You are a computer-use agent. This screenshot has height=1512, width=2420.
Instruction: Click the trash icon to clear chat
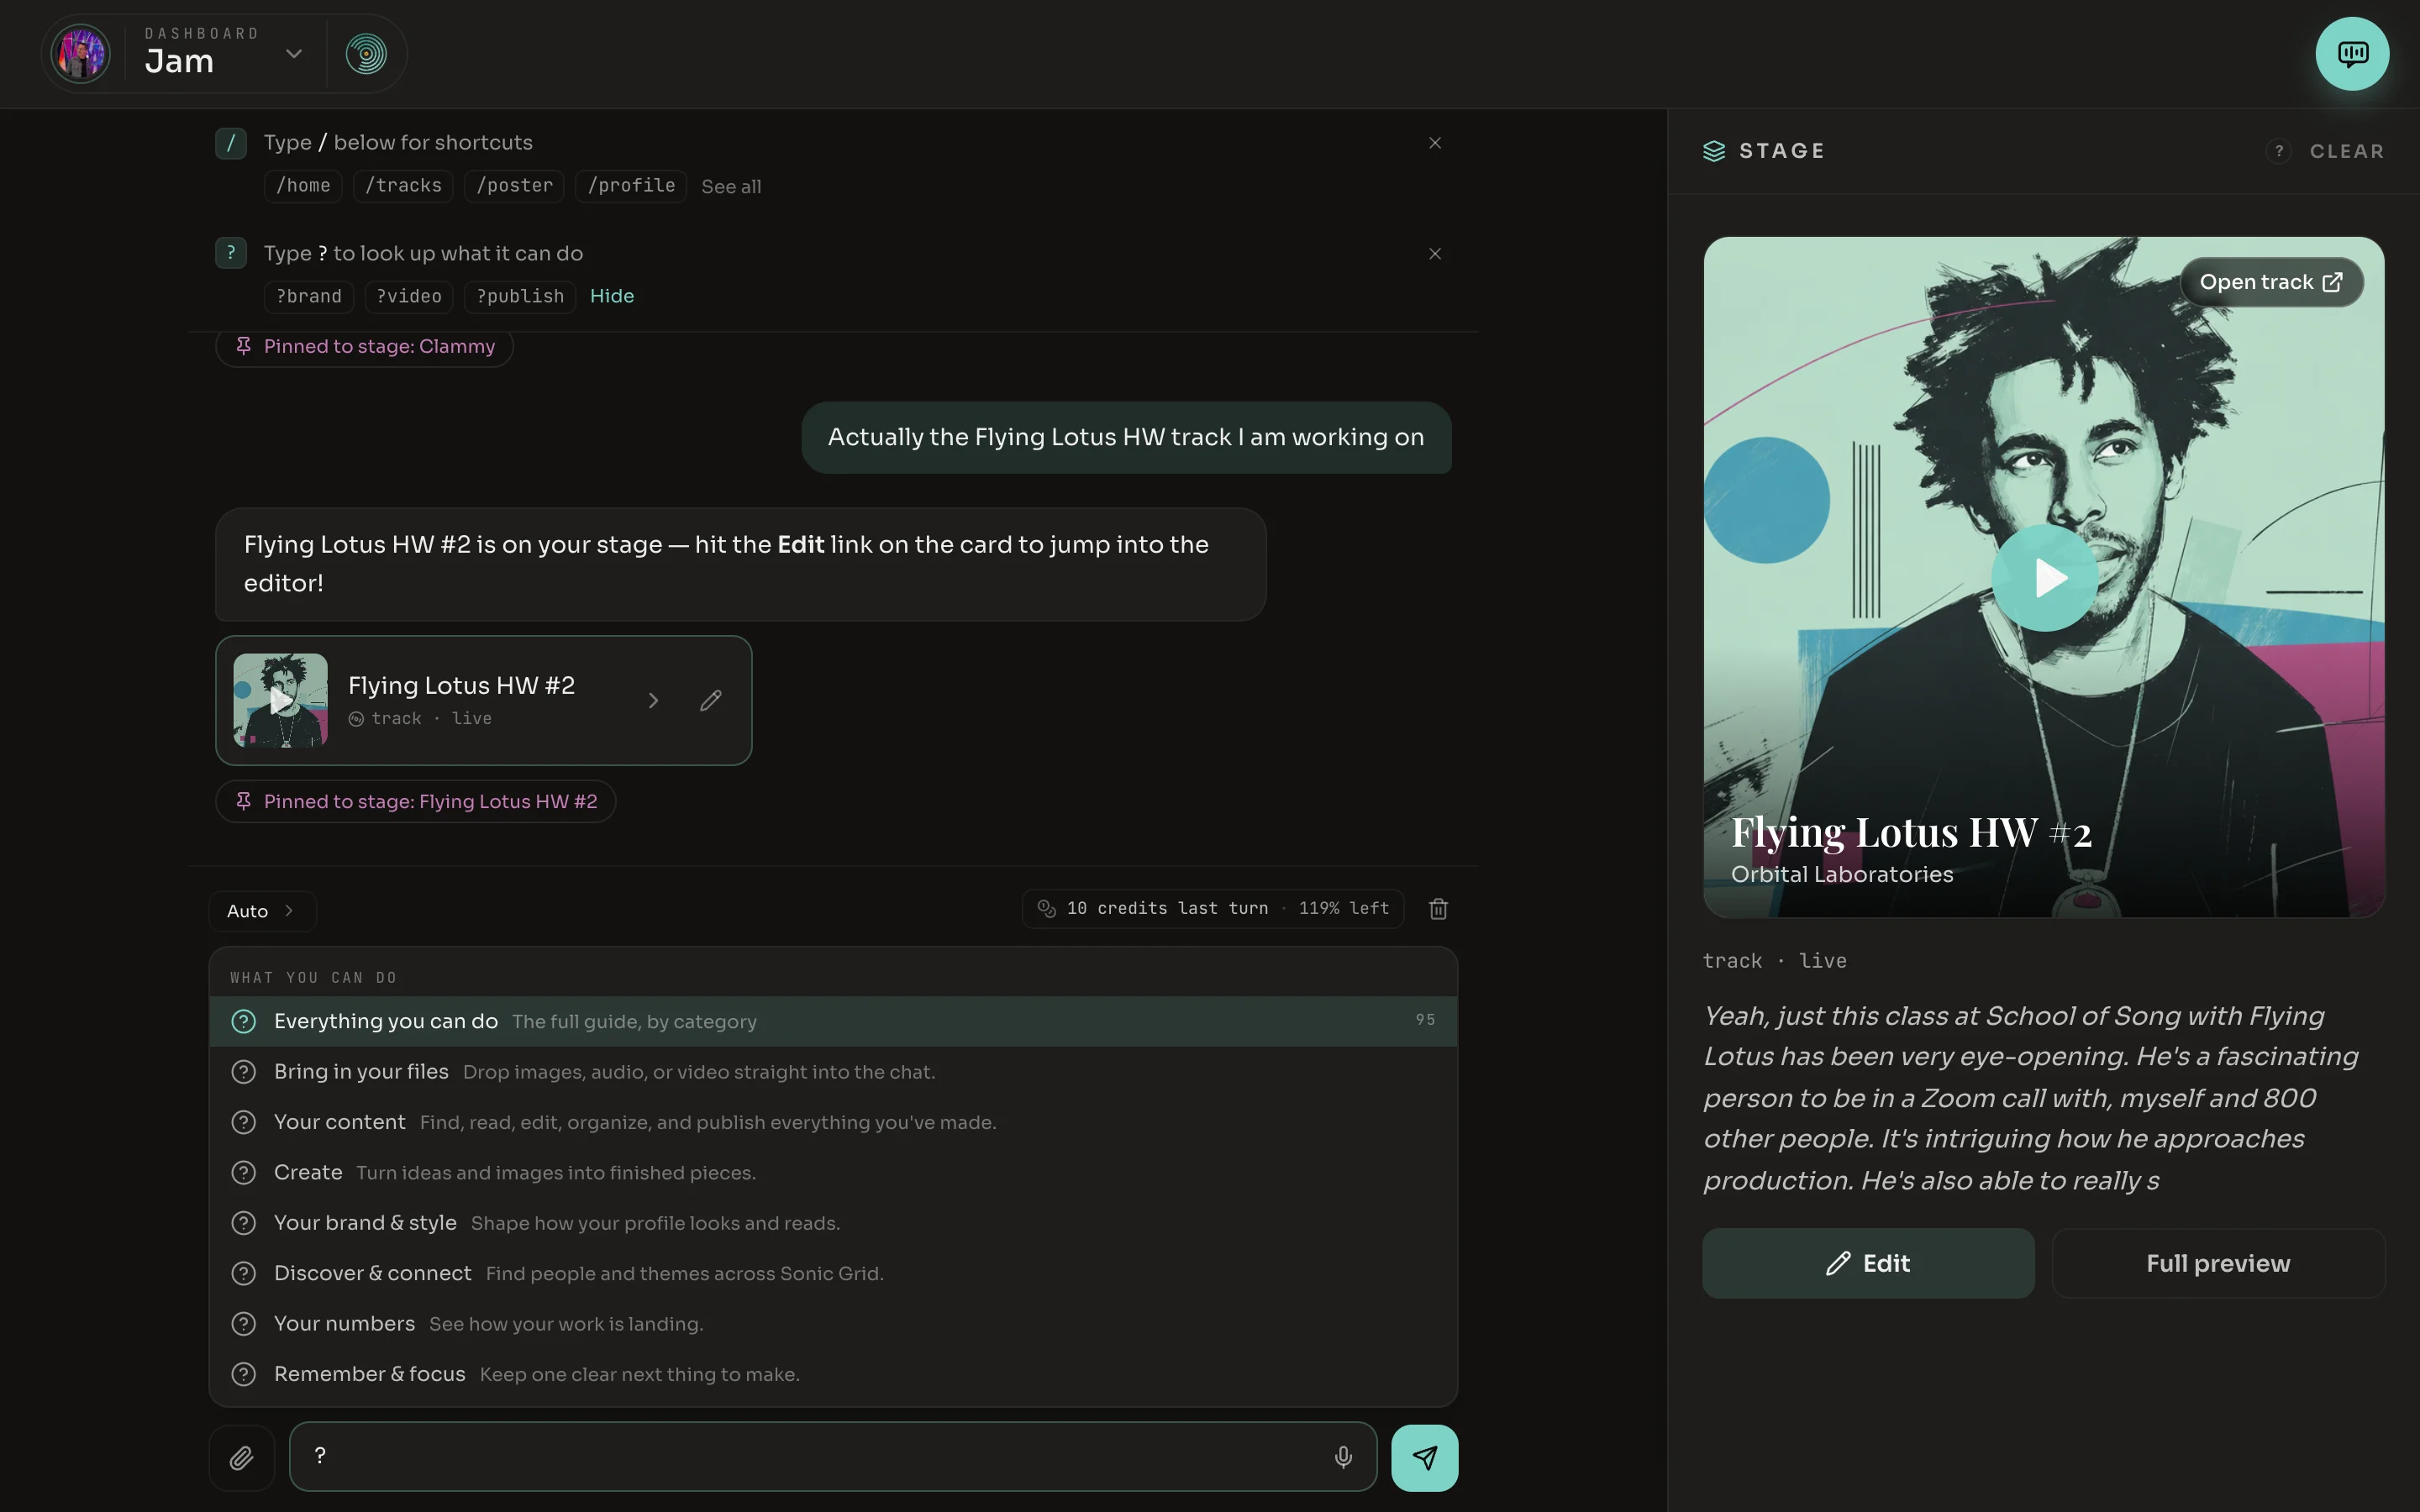click(1438, 909)
